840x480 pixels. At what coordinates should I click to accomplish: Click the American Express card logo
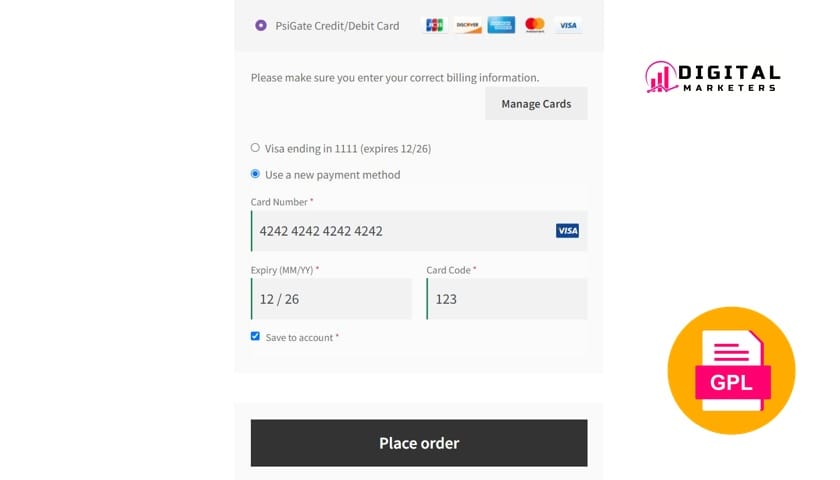coord(501,25)
